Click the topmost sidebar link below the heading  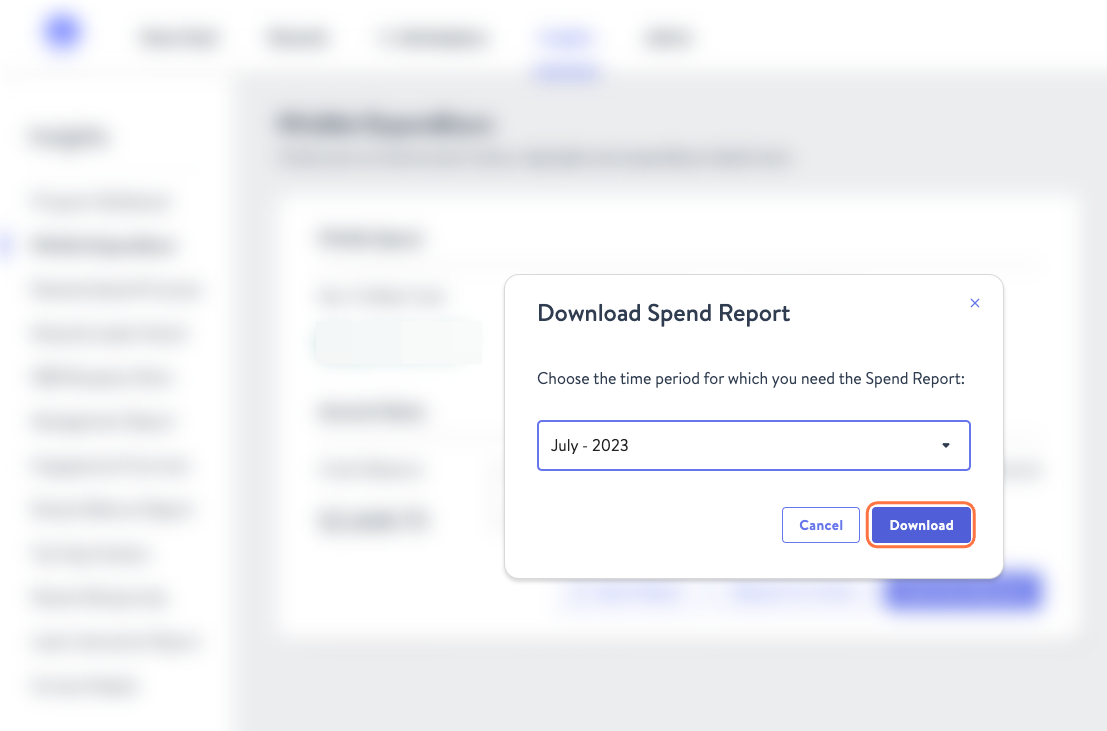97,201
